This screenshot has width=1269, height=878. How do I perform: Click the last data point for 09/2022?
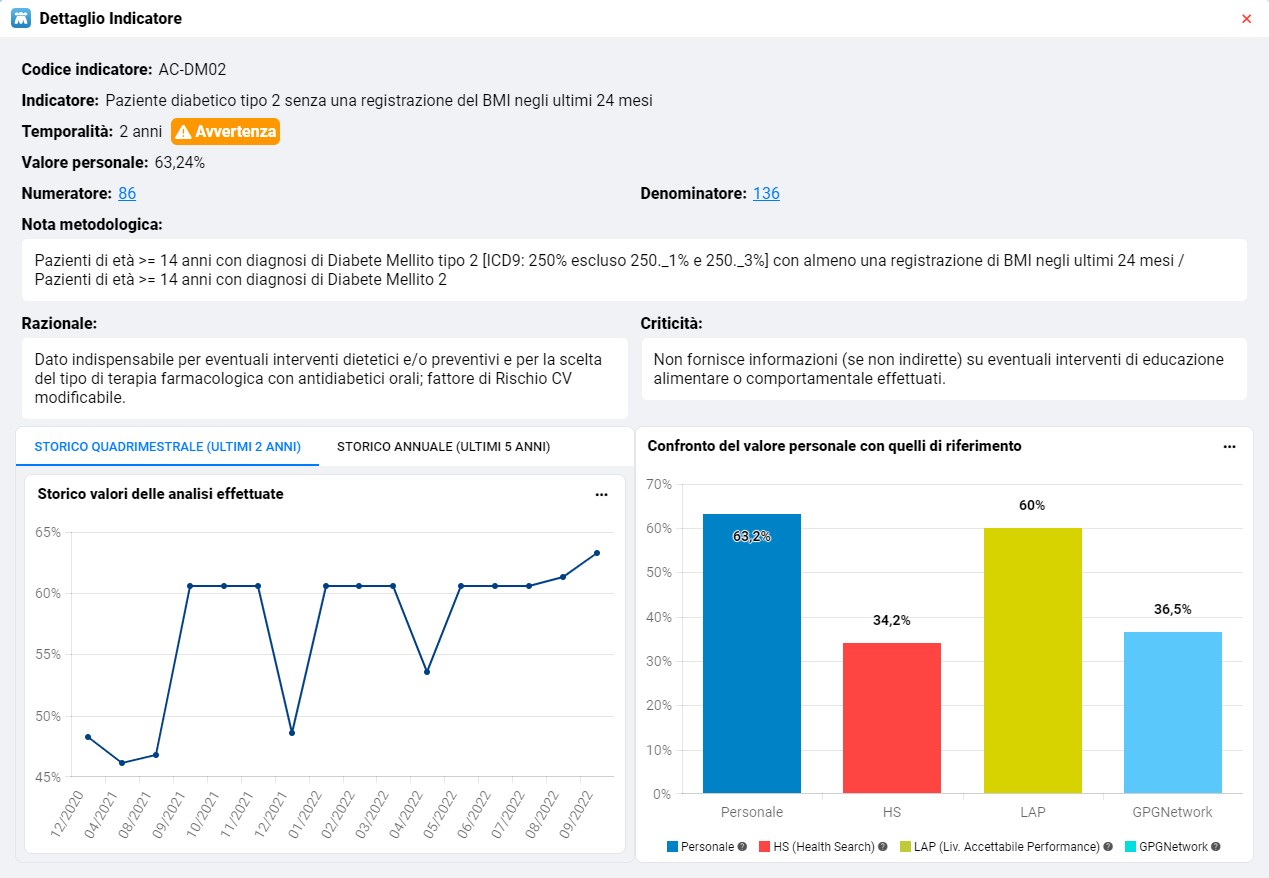(597, 553)
